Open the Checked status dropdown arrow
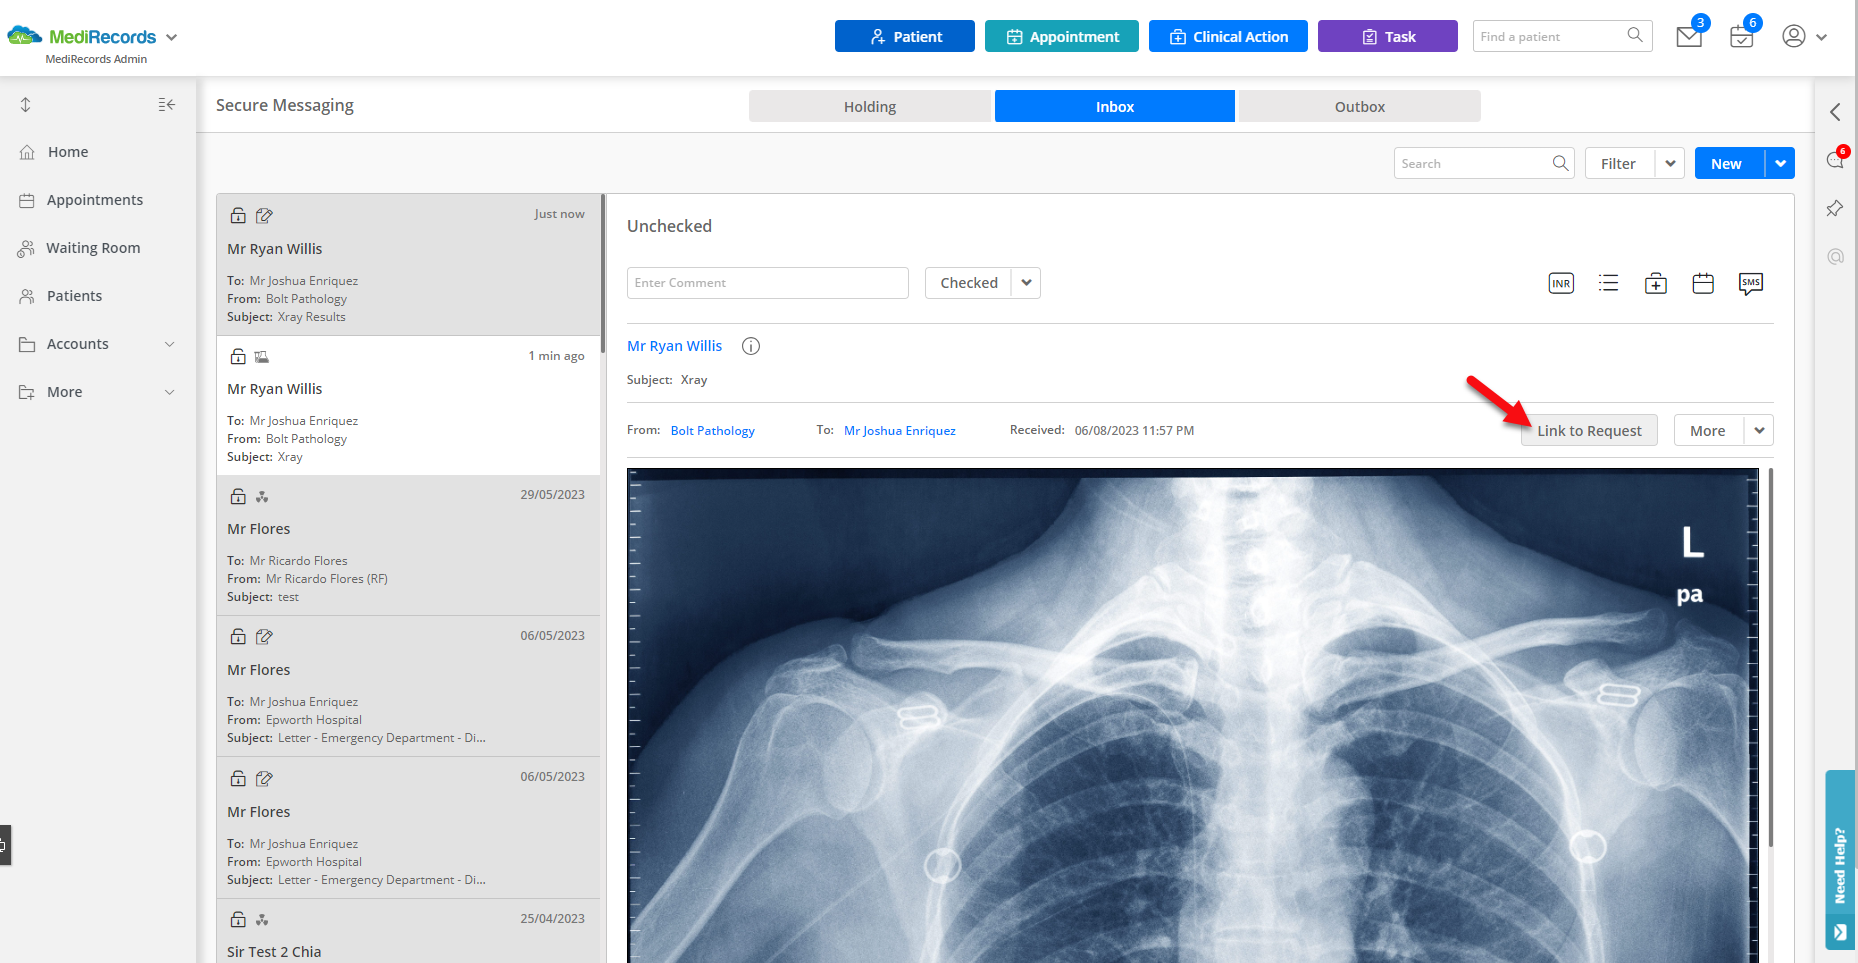The width and height of the screenshot is (1858, 963). tap(1026, 283)
